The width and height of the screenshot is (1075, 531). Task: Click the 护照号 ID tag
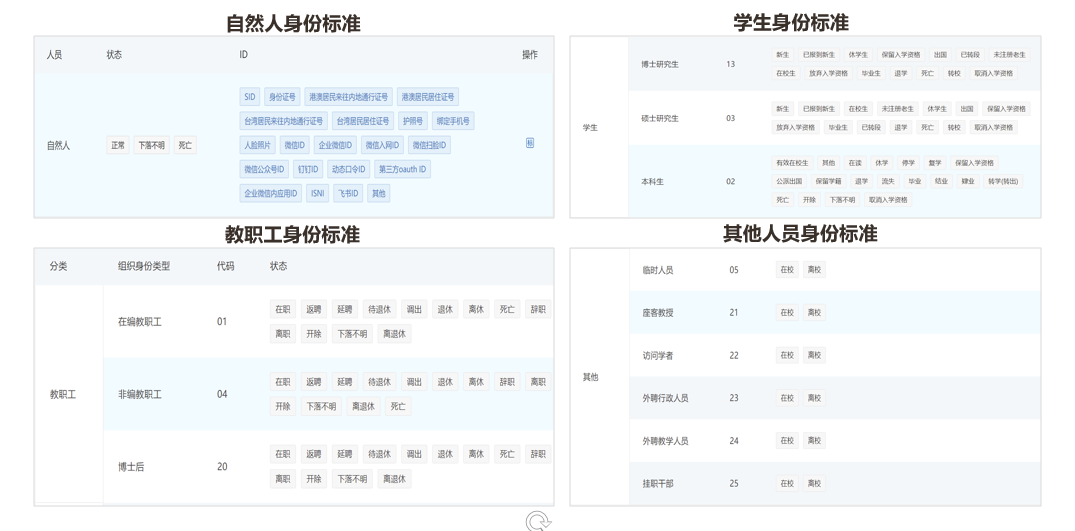(412, 121)
